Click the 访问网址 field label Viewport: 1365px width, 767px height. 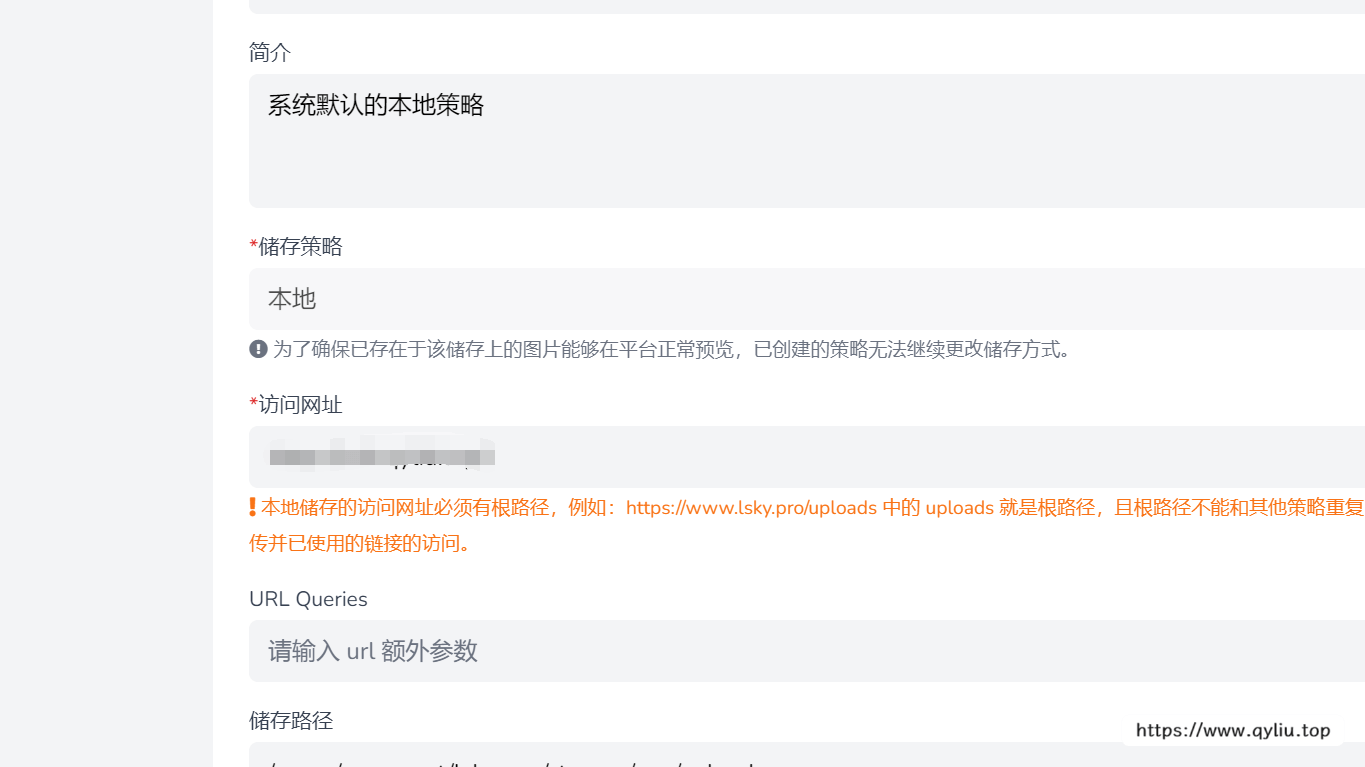tap(300, 404)
